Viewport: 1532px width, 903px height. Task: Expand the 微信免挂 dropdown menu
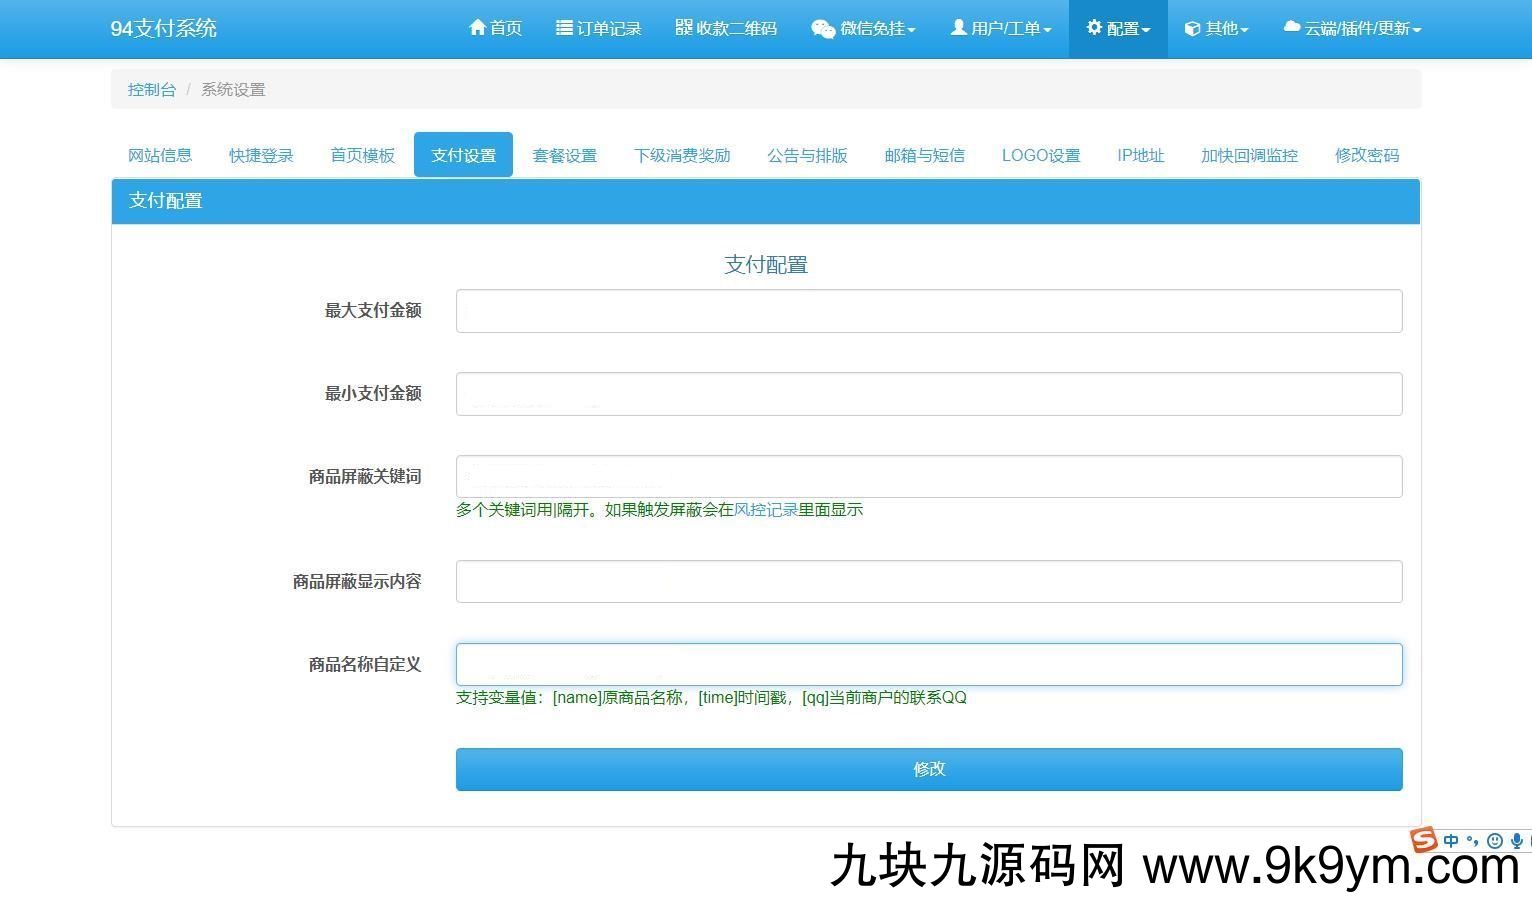point(863,29)
